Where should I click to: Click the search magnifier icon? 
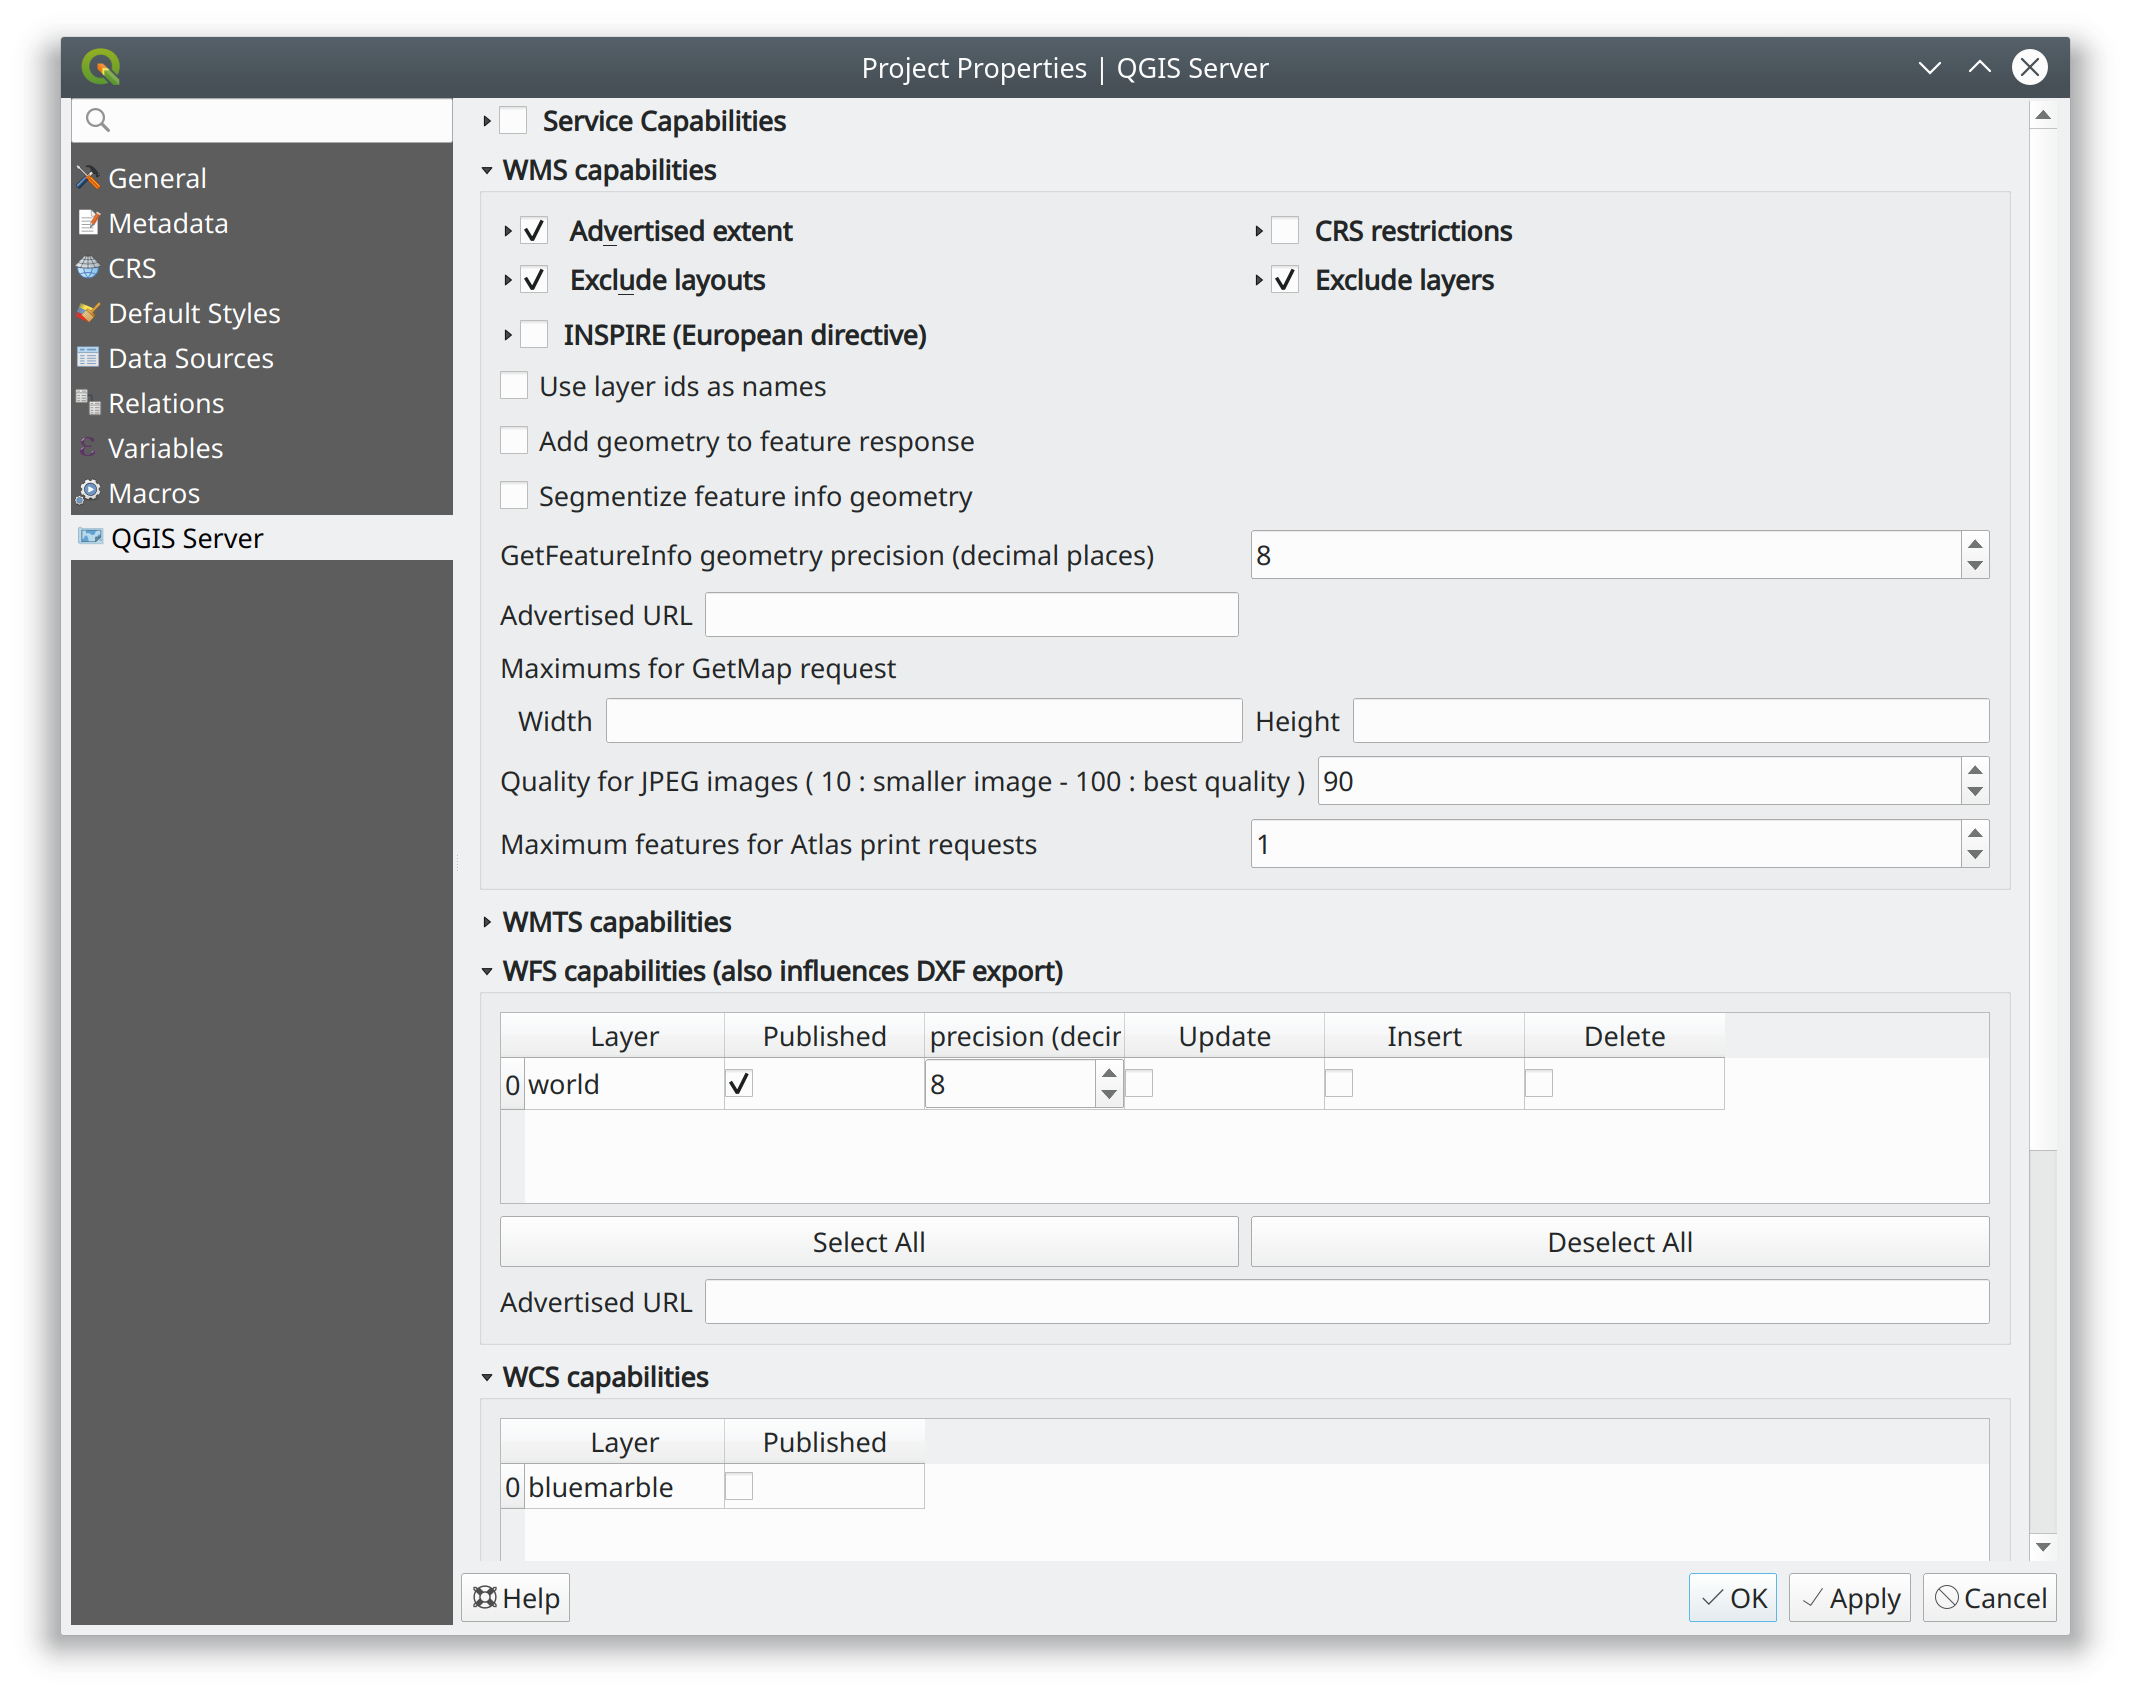(97, 120)
